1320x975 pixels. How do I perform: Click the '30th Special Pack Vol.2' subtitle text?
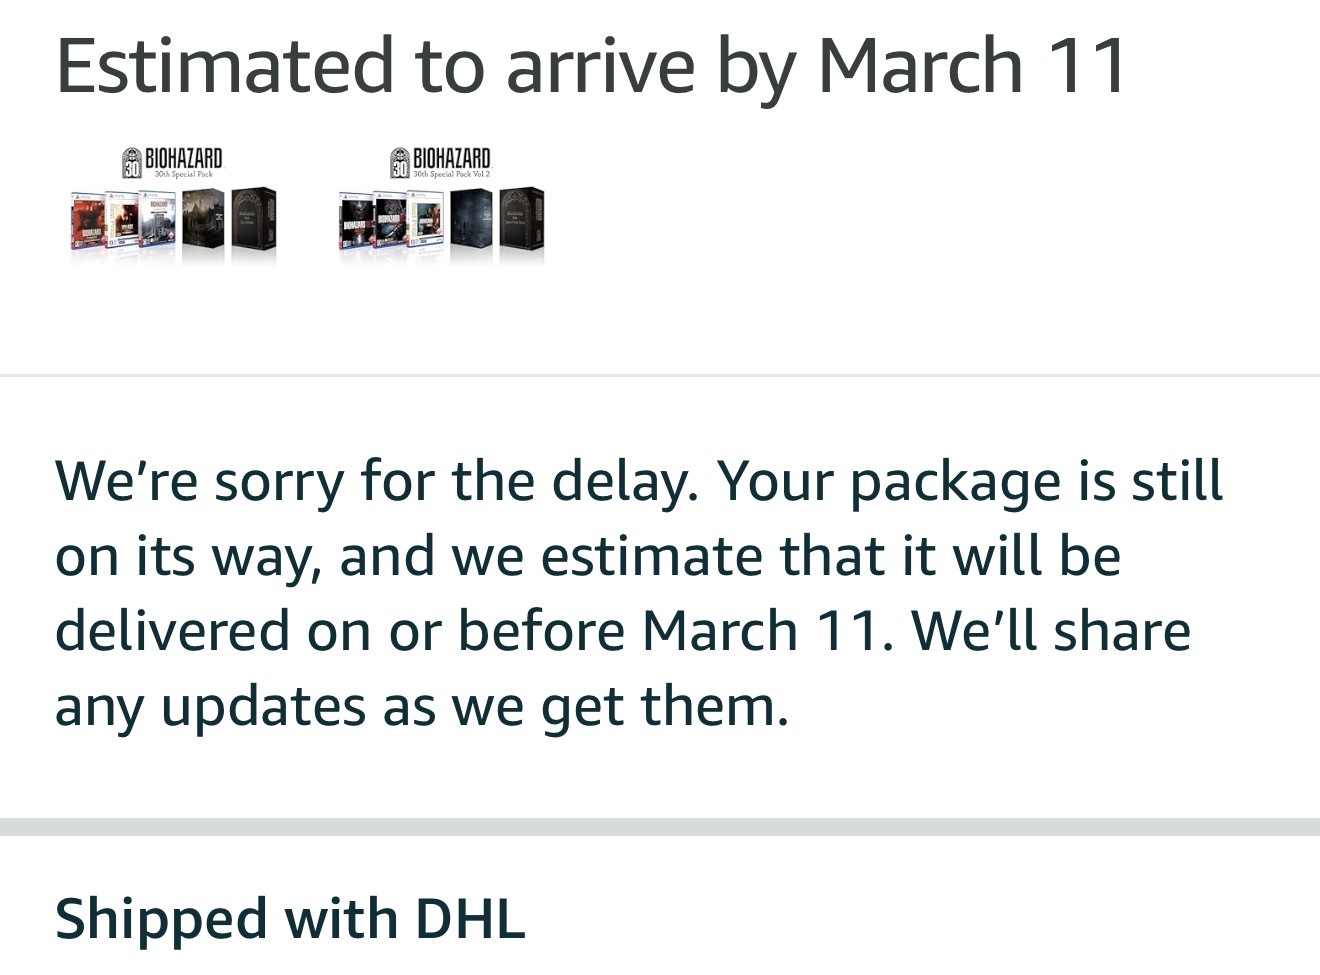tap(452, 175)
